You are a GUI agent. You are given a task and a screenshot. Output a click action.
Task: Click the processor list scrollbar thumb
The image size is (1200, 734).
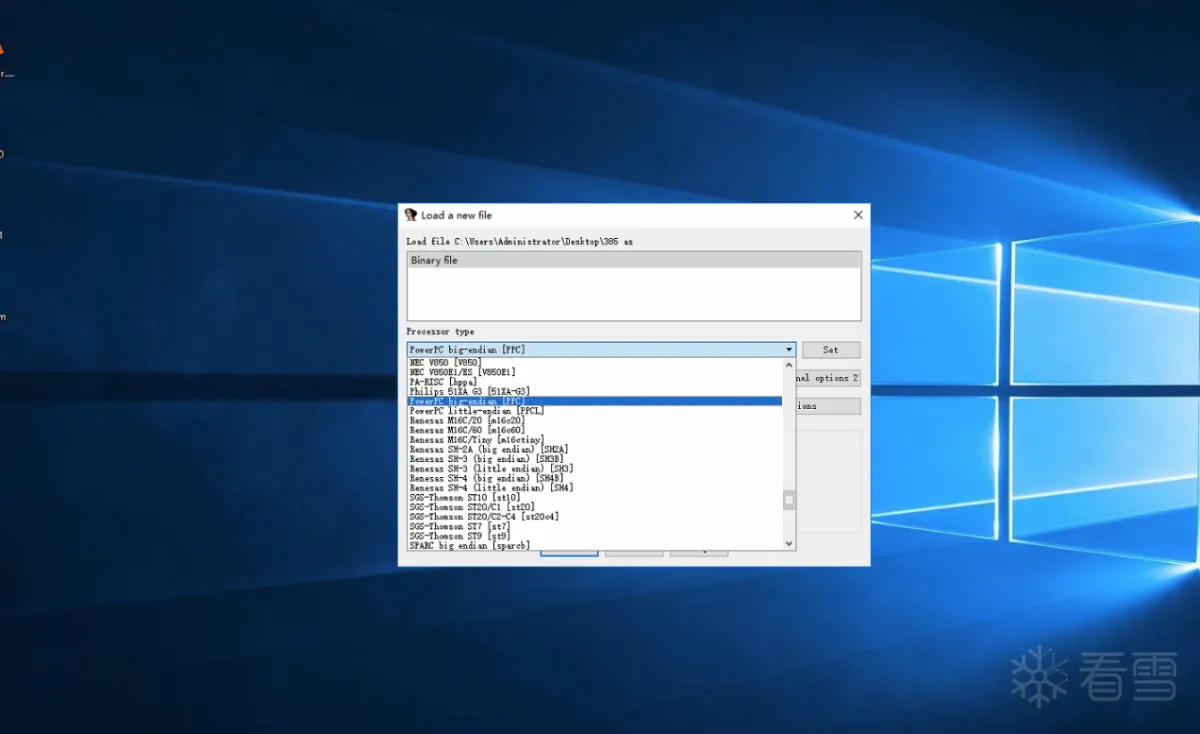pos(789,500)
